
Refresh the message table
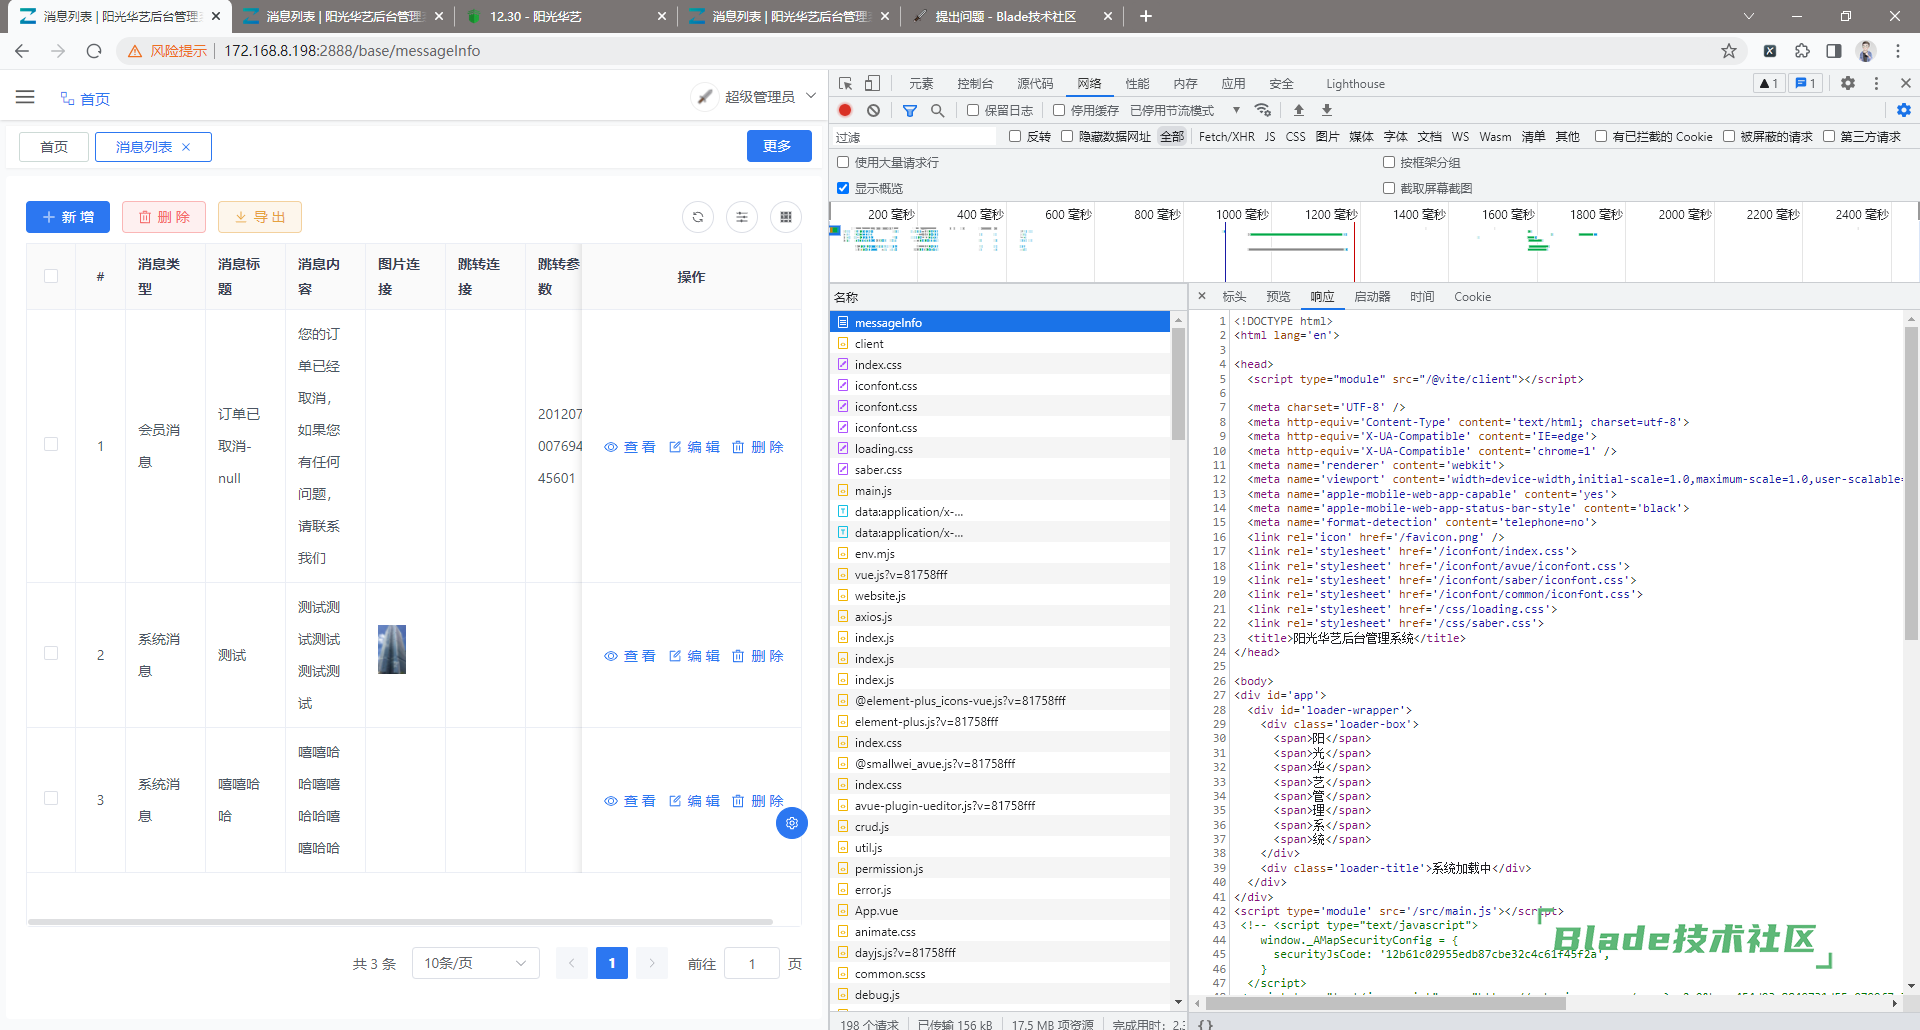click(698, 217)
